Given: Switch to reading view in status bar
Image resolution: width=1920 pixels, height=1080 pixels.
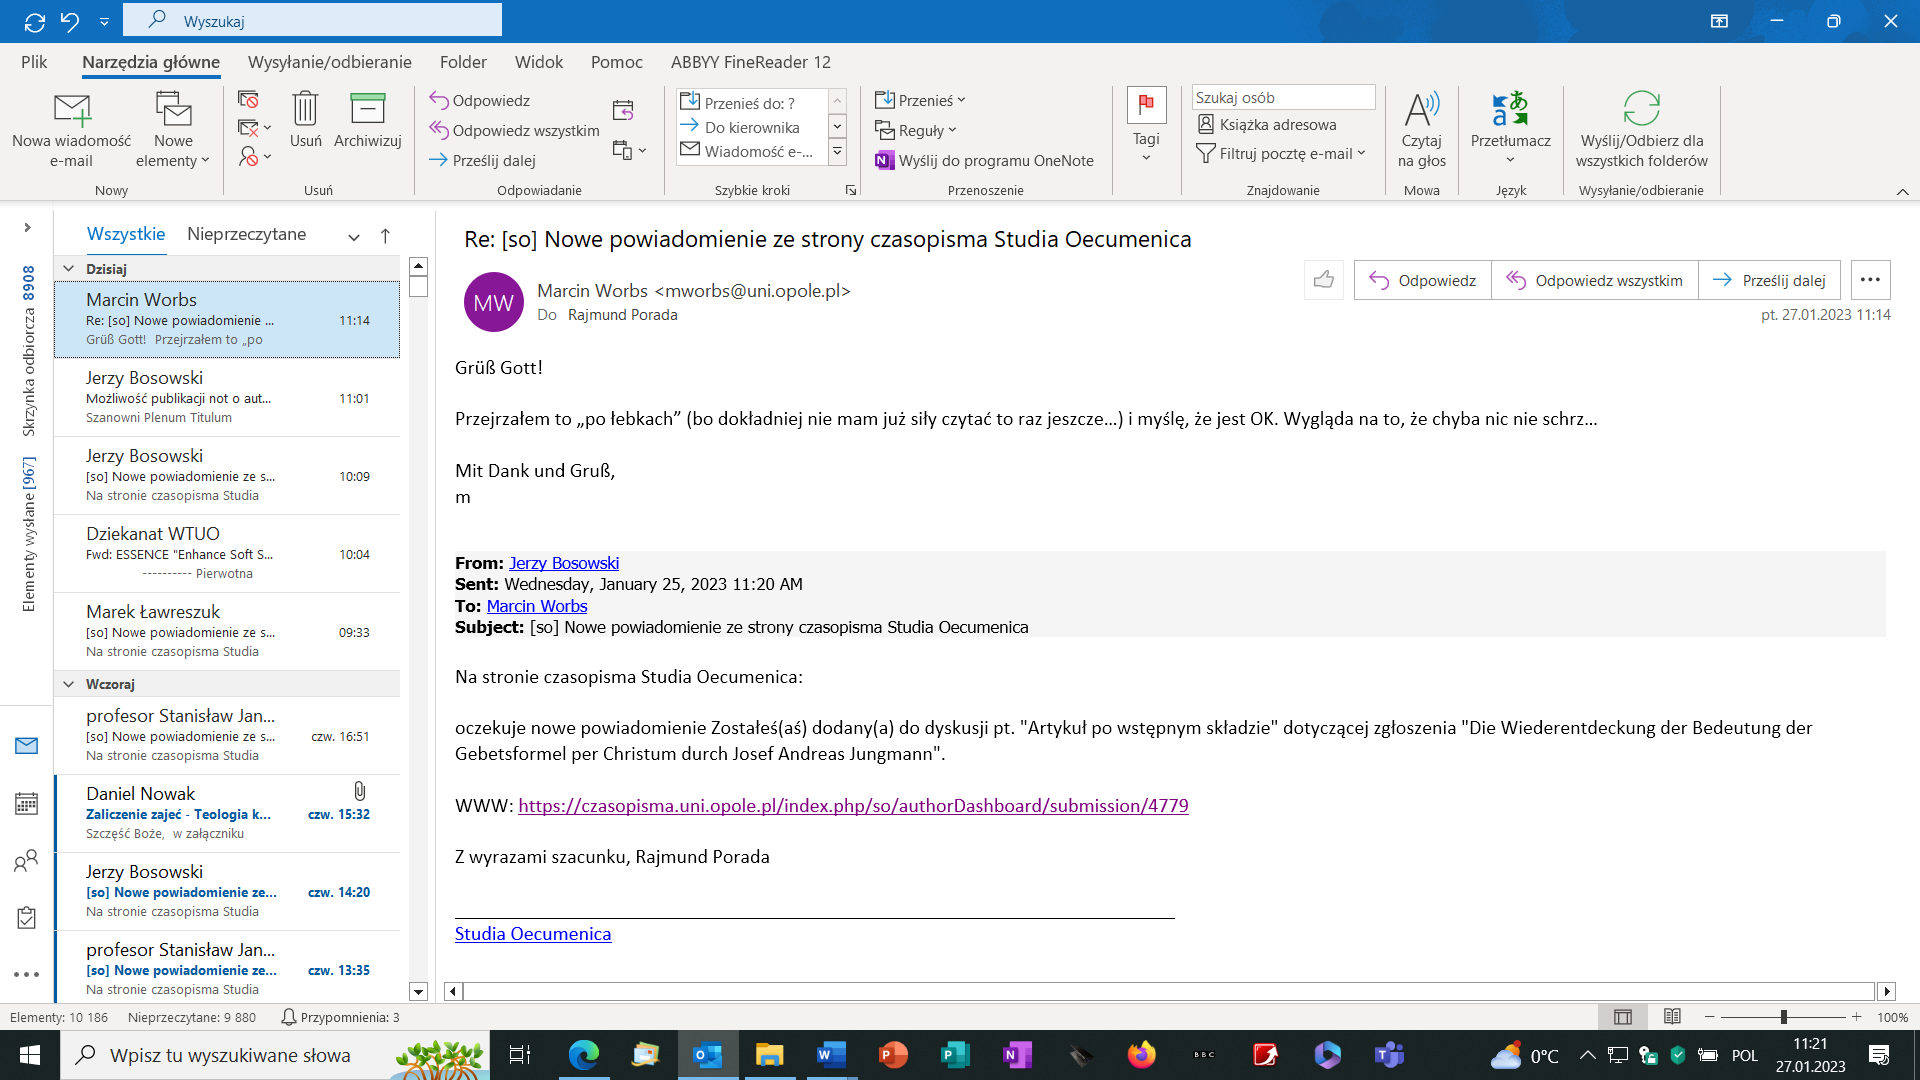Looking at the screenshot, I should 1672,1017.
